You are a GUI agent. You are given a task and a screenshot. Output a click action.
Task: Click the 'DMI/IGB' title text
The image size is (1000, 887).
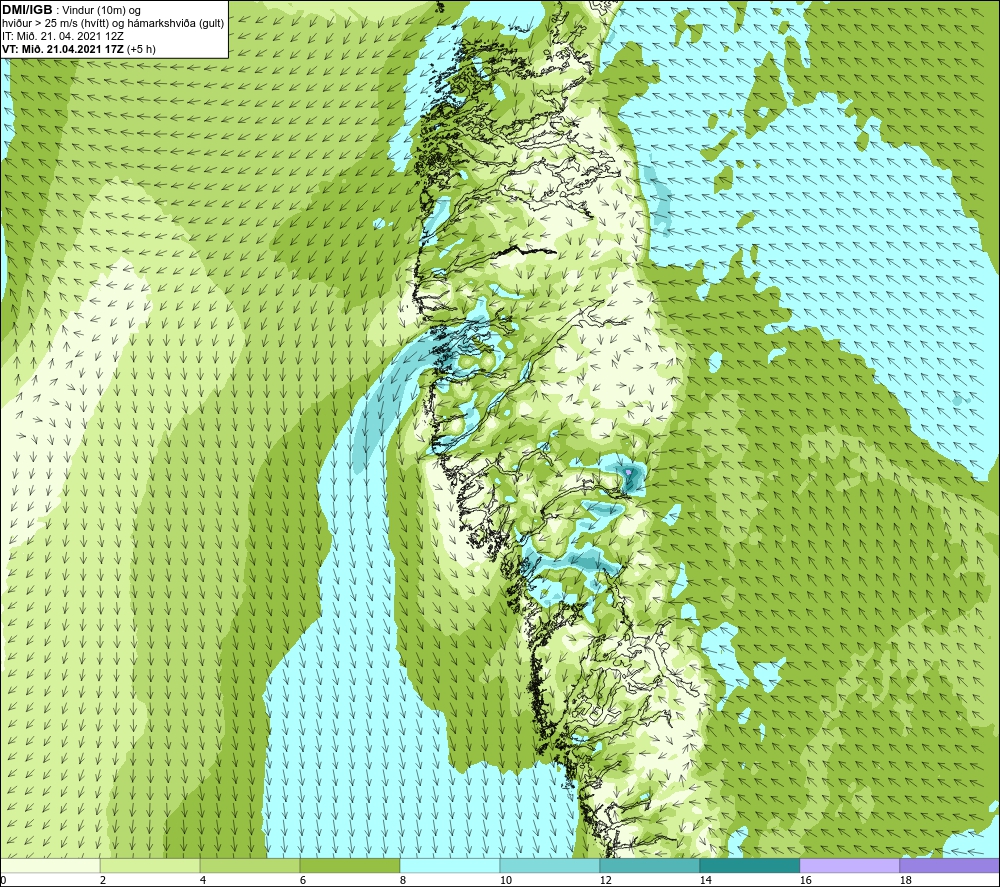tap(27, 10)
